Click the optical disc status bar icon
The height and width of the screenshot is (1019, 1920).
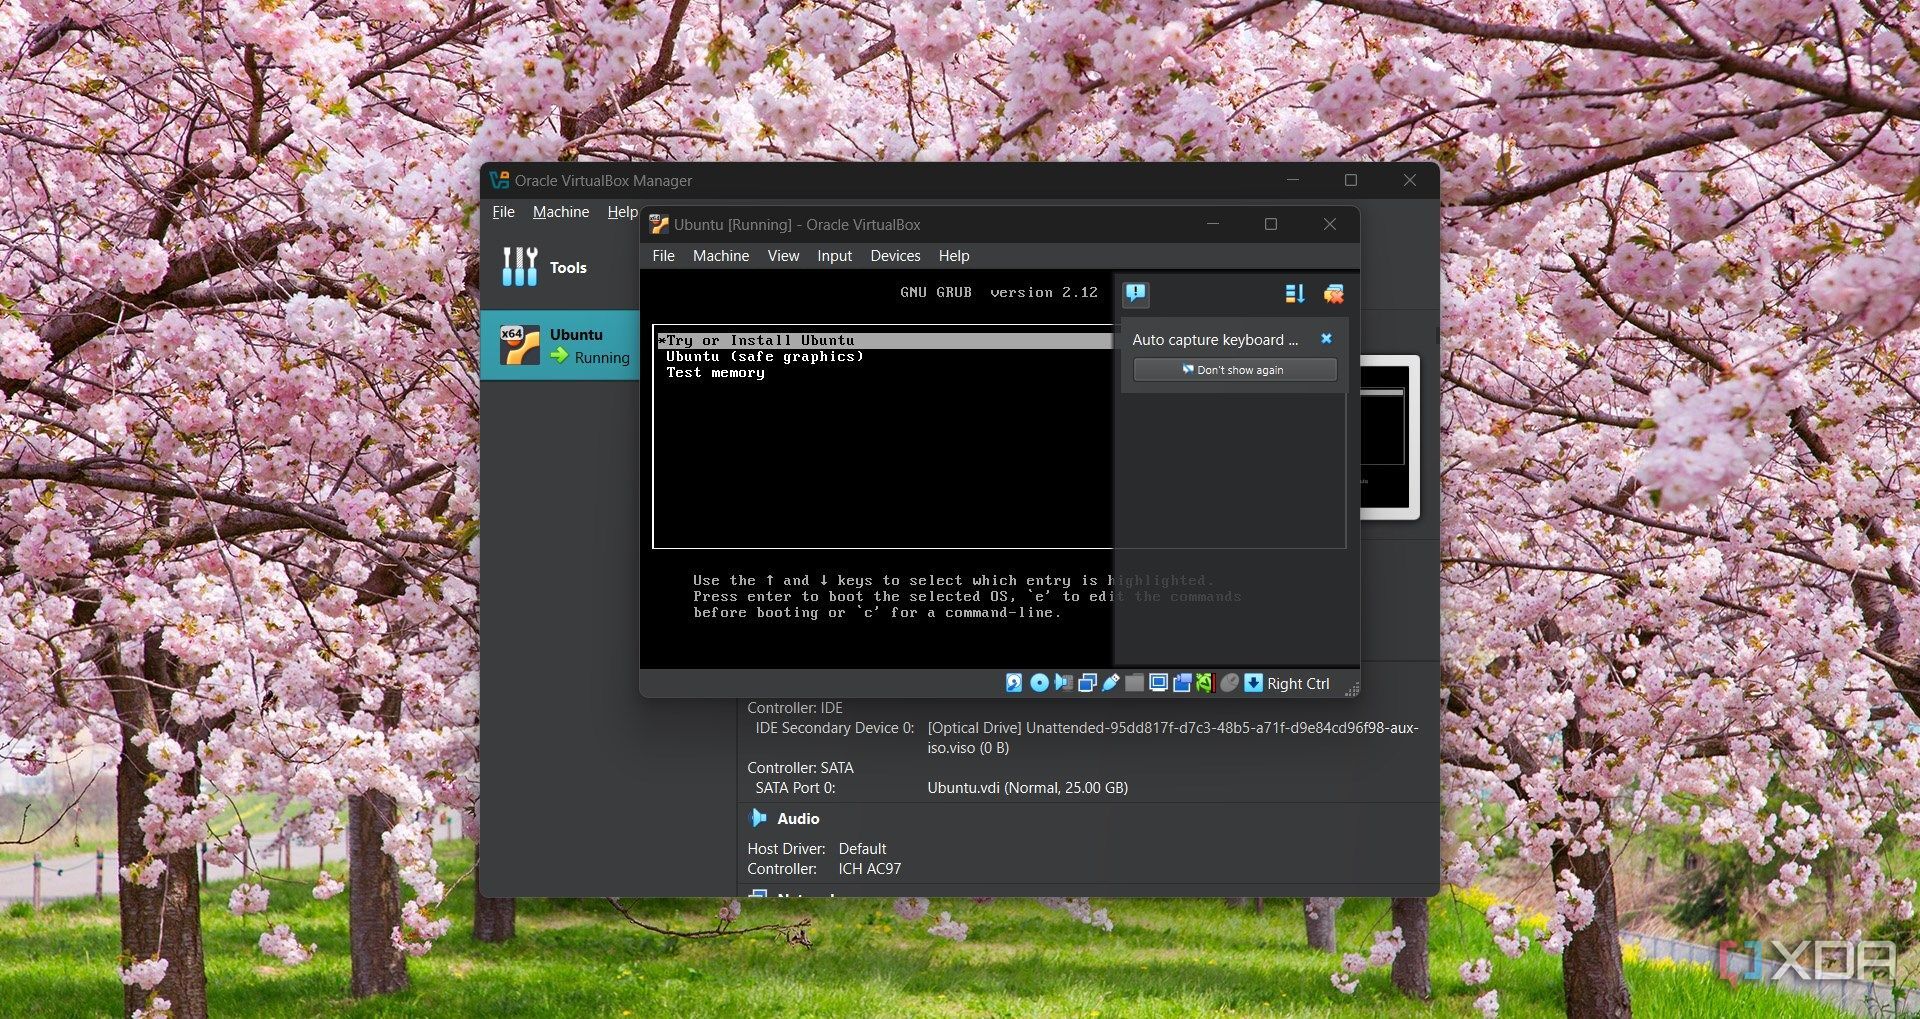pyautogui.click(x=1040, y=683)
